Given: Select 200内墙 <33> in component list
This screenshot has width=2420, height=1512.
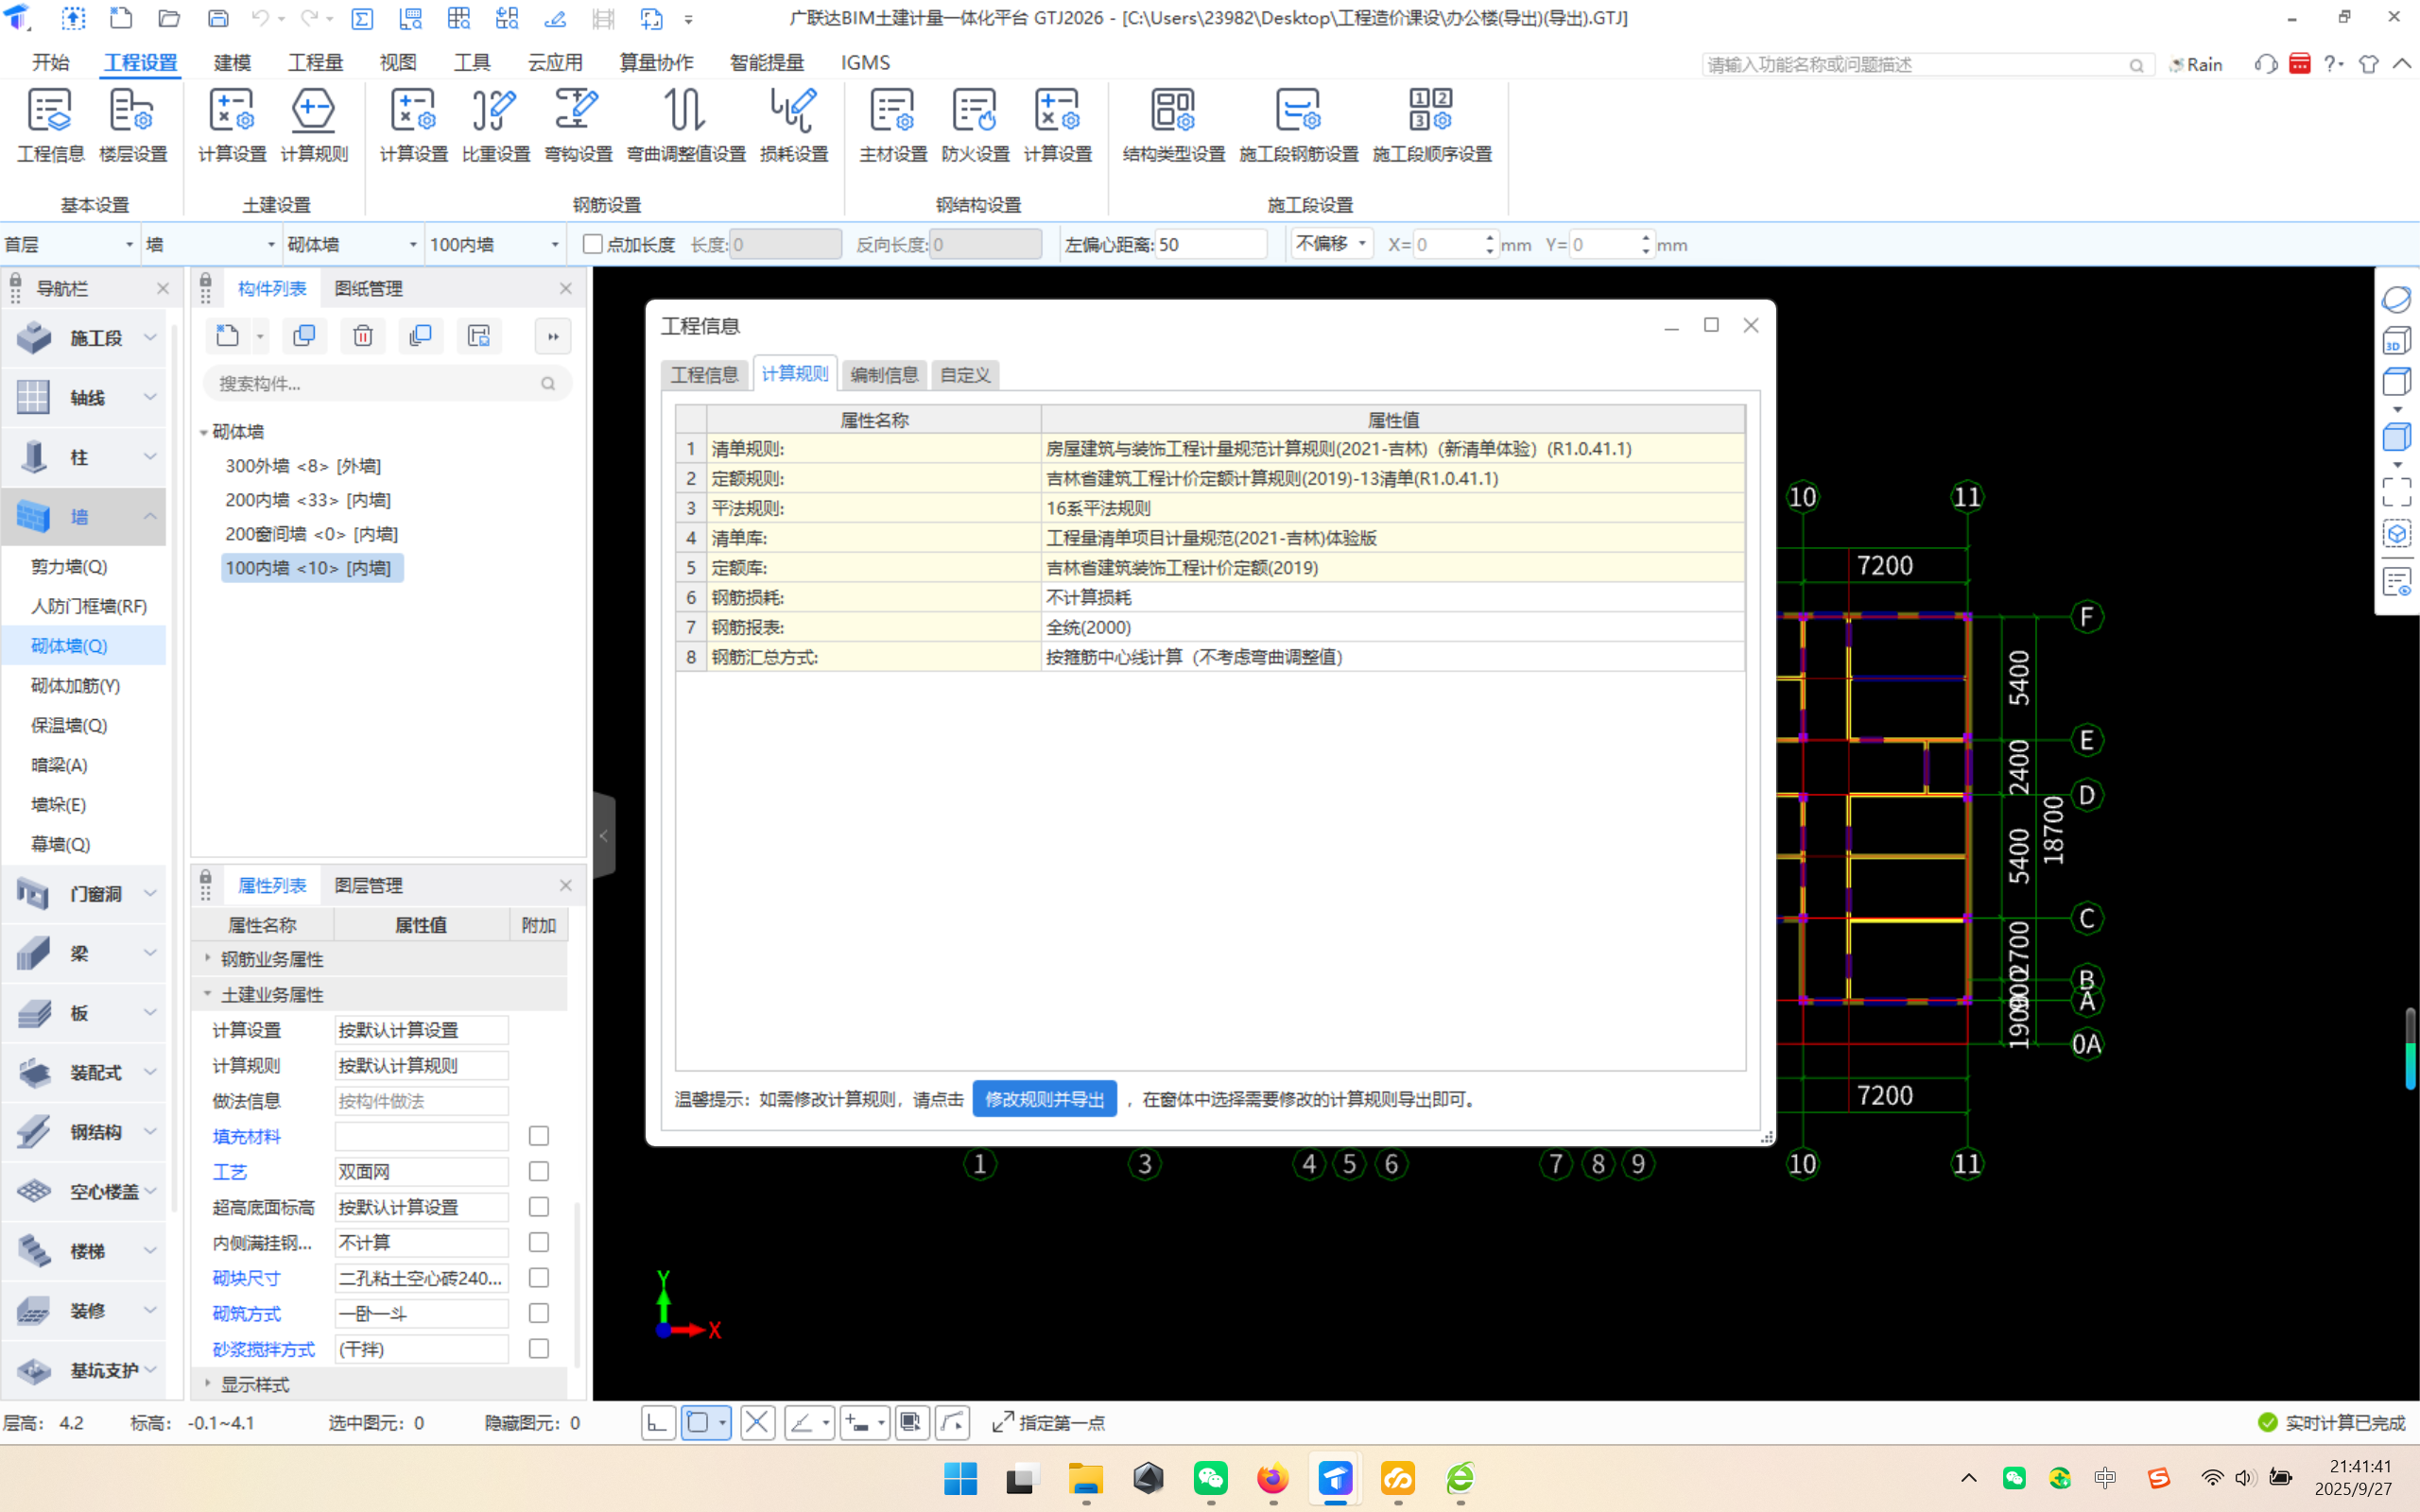Looking at the screenshot, I should tap(307, 500).
